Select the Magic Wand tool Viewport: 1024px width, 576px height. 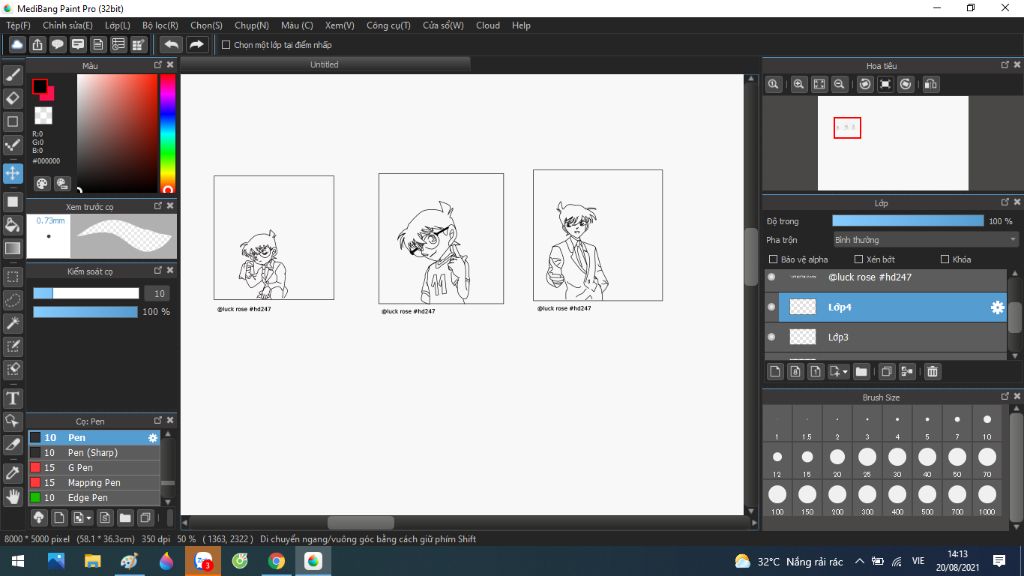(x=12, y=323)
